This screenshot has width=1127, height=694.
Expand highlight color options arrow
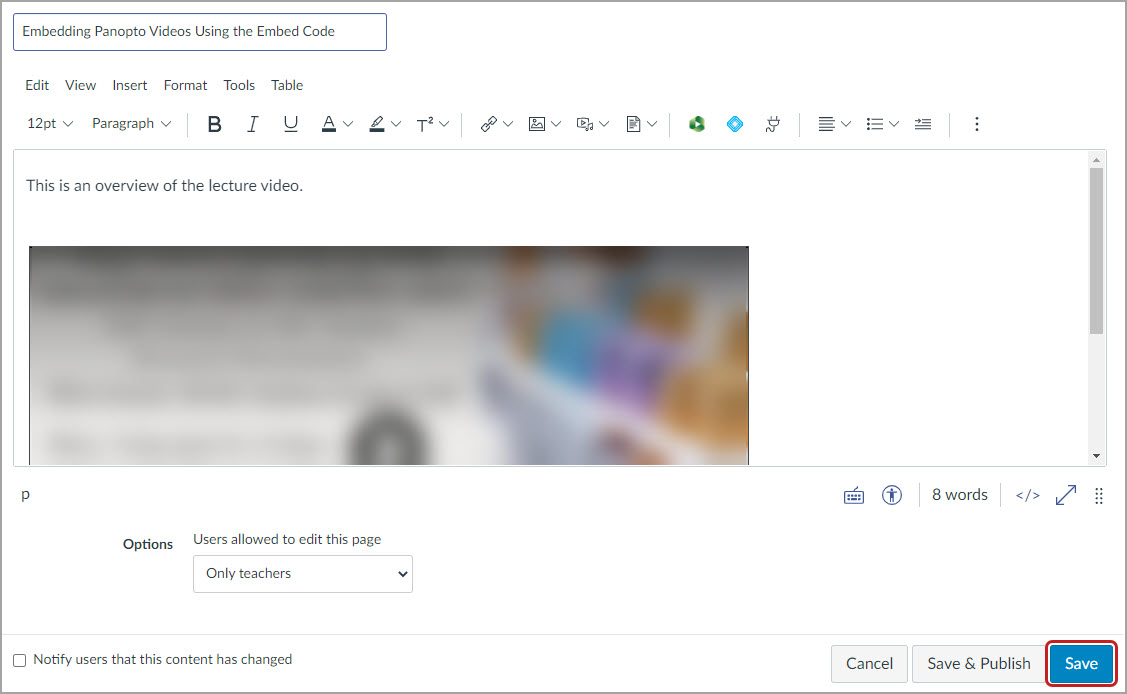pyautogui.click(x=396, y=124)
